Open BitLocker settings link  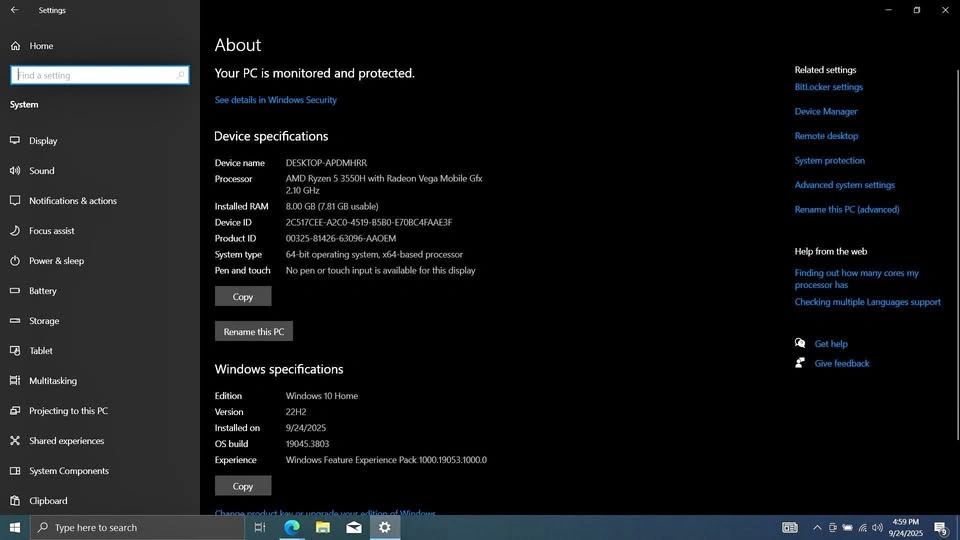click(828, 87)
